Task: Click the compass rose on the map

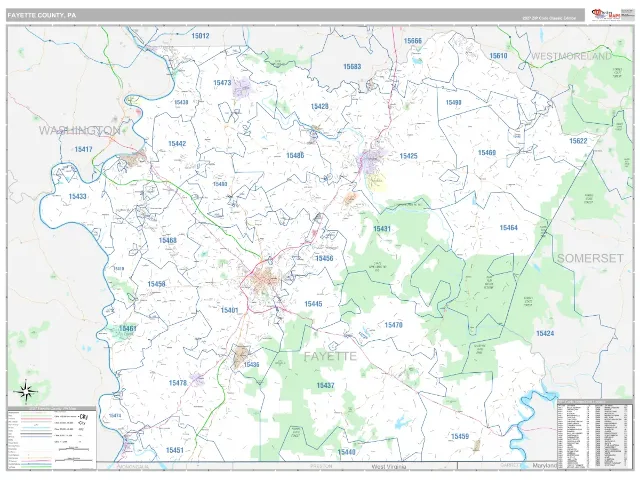Action: (26, 392)
